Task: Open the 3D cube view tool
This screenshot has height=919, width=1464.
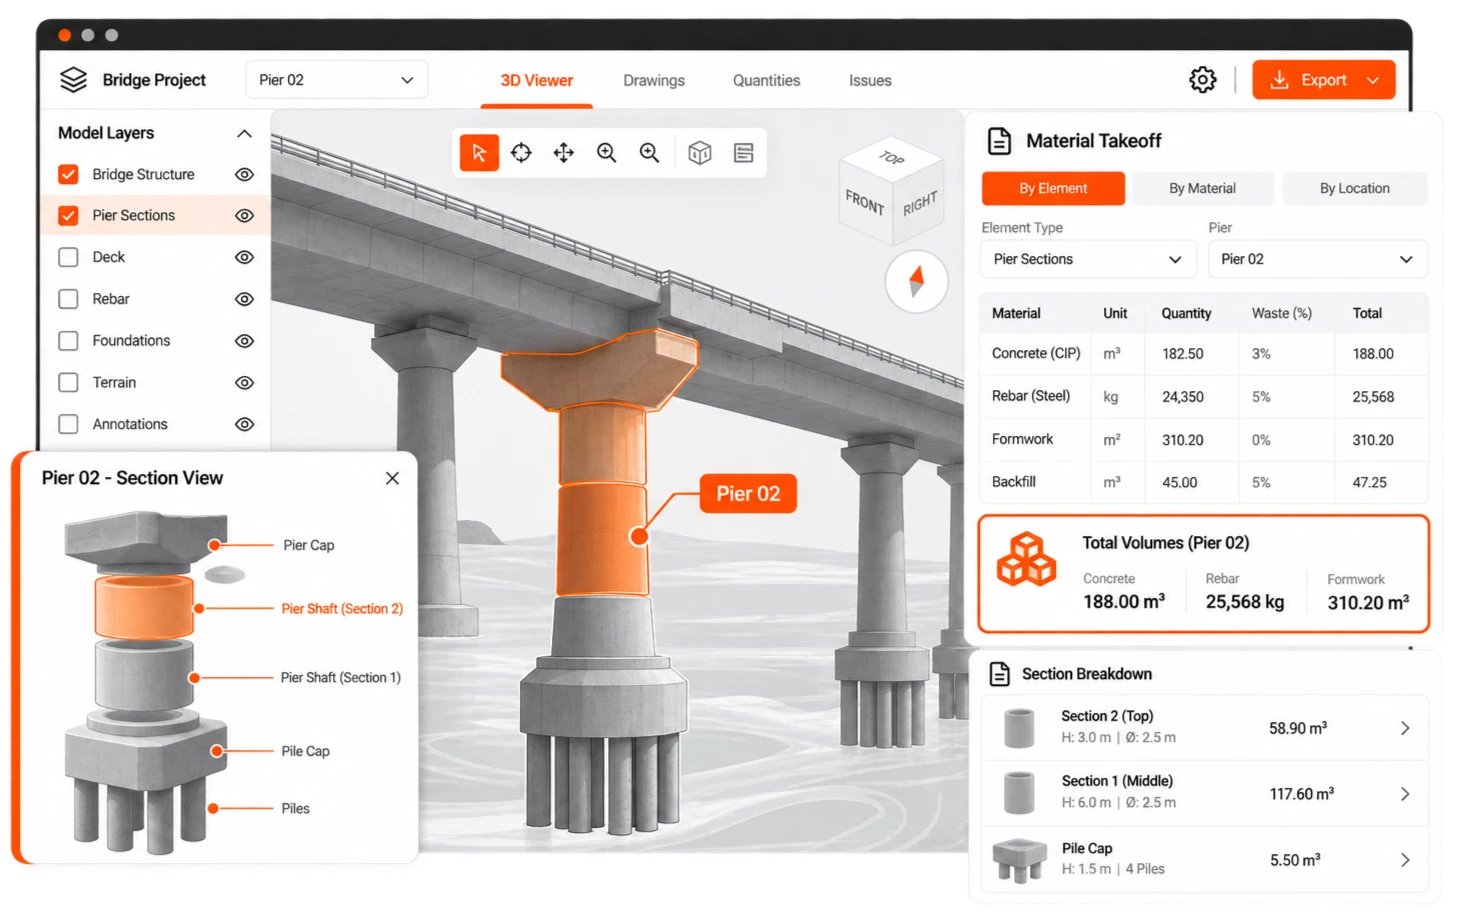Action: click(x=700, y=153)
